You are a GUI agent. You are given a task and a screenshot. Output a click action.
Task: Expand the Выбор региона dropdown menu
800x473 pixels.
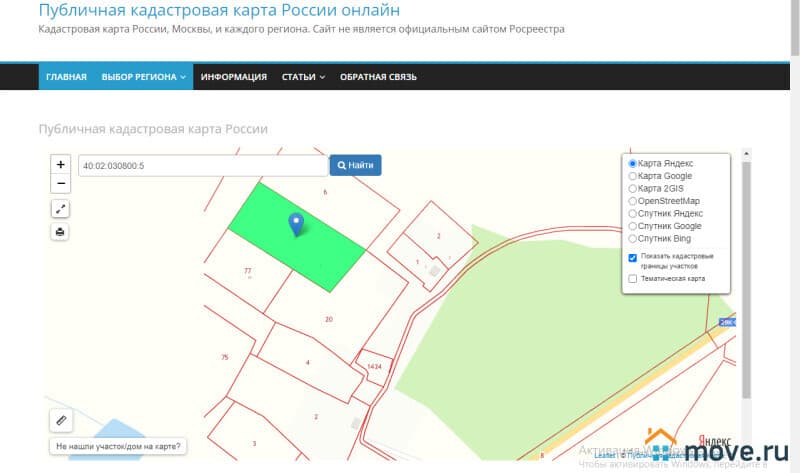145,77
